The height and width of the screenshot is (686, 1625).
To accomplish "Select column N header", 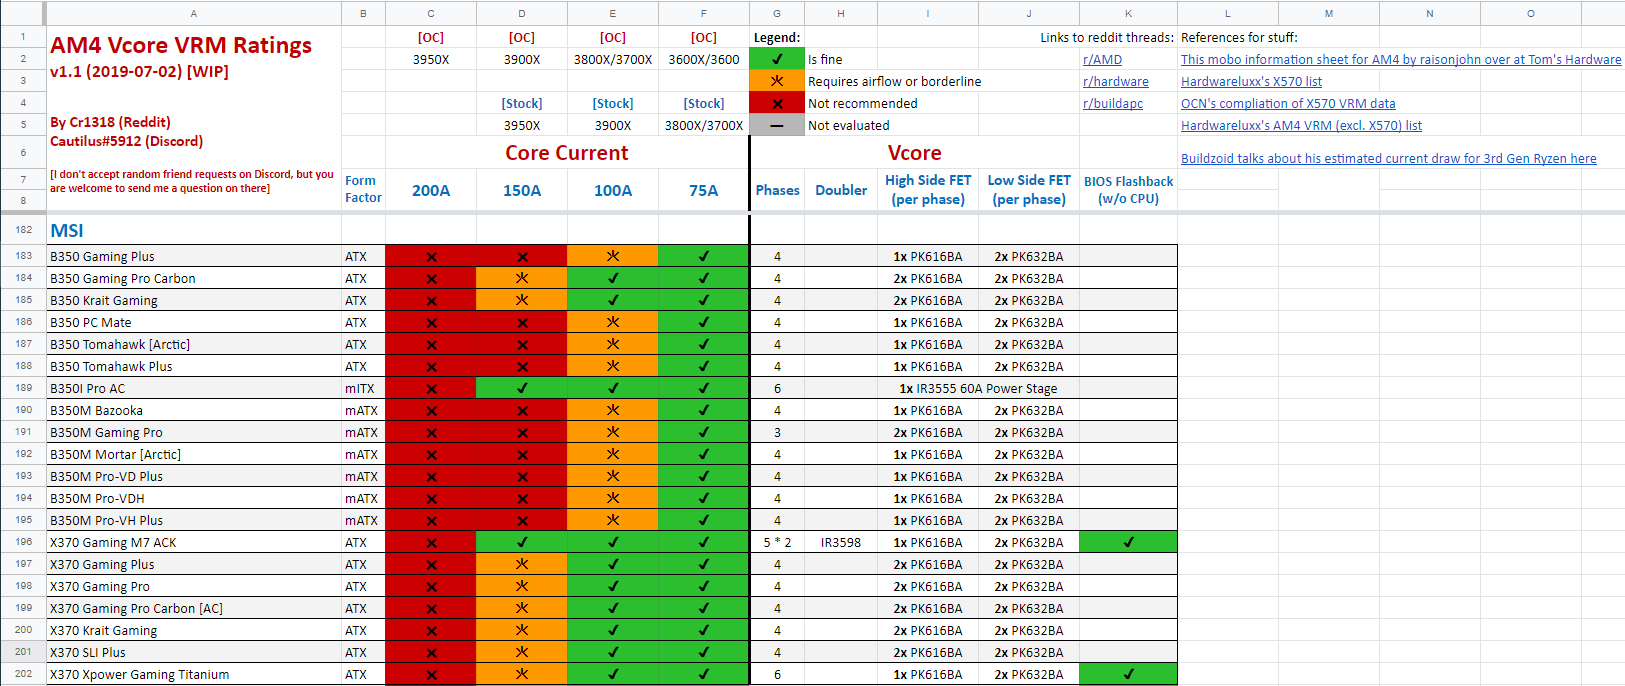I will (1430, 13).
